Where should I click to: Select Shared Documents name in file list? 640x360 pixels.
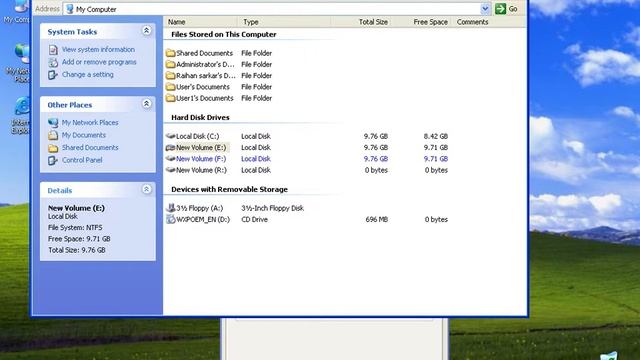point(204,53)
